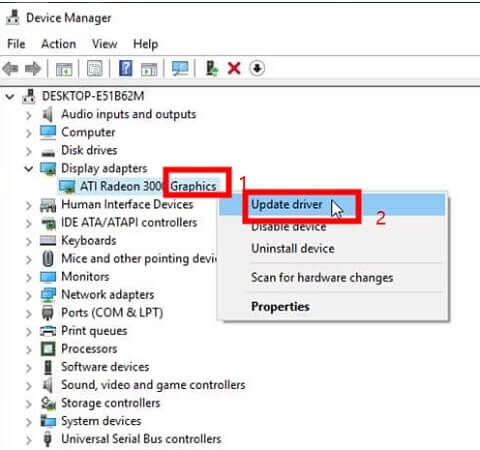
Task: Expand the Keyboards chevron
Action: (29, 241)
